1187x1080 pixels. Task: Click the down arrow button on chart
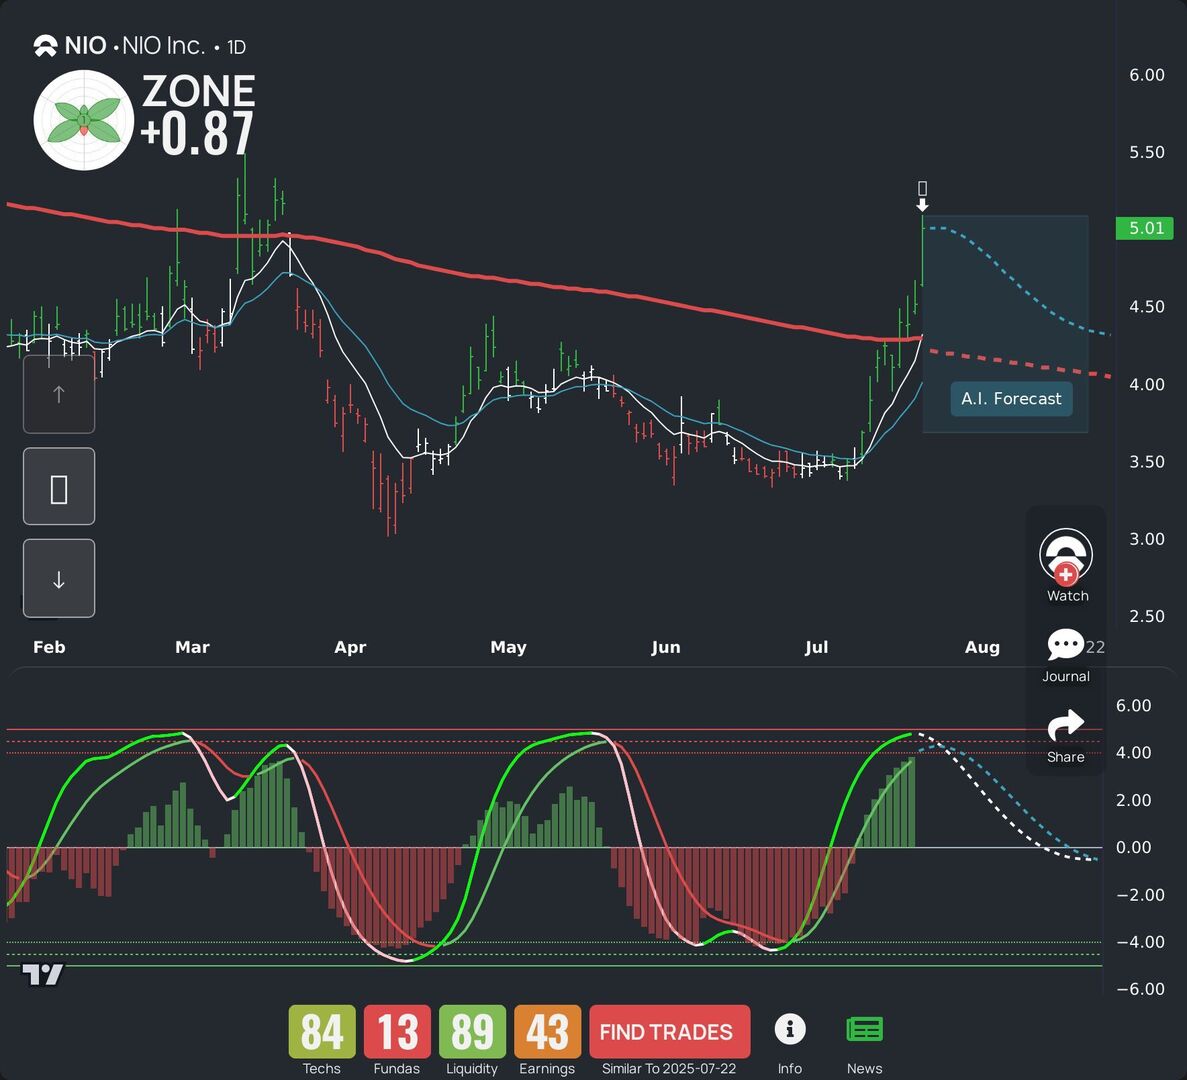pos(59,579)
